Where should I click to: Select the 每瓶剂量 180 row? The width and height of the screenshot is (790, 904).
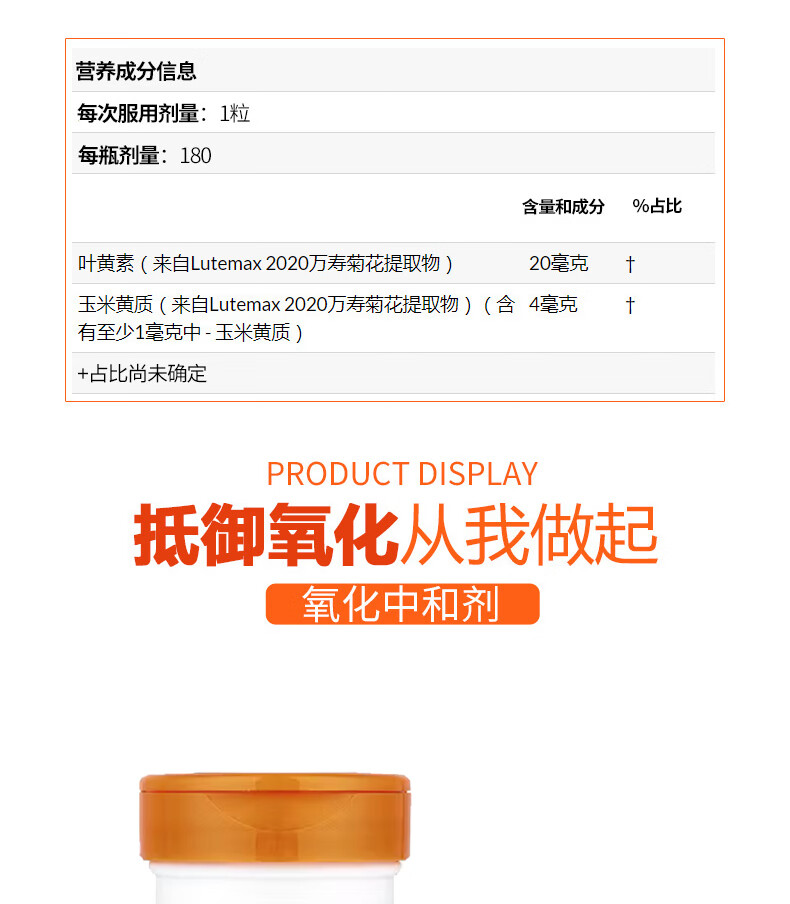[x=393, y=155]
